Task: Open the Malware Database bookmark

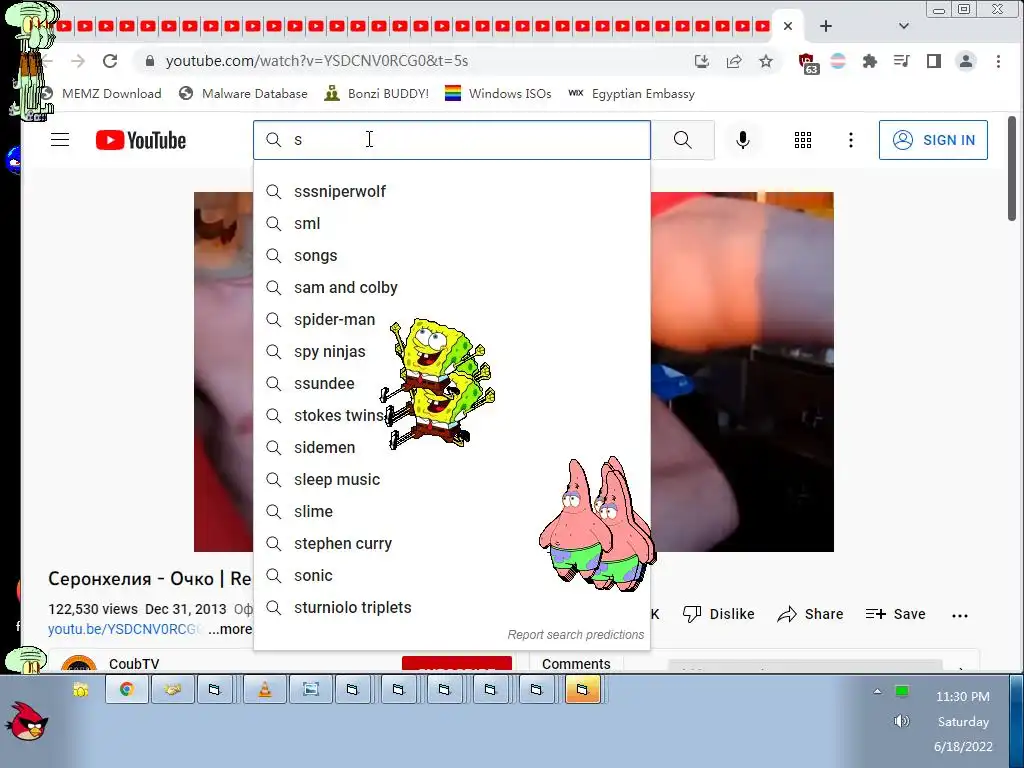Action: click(243, 93)
